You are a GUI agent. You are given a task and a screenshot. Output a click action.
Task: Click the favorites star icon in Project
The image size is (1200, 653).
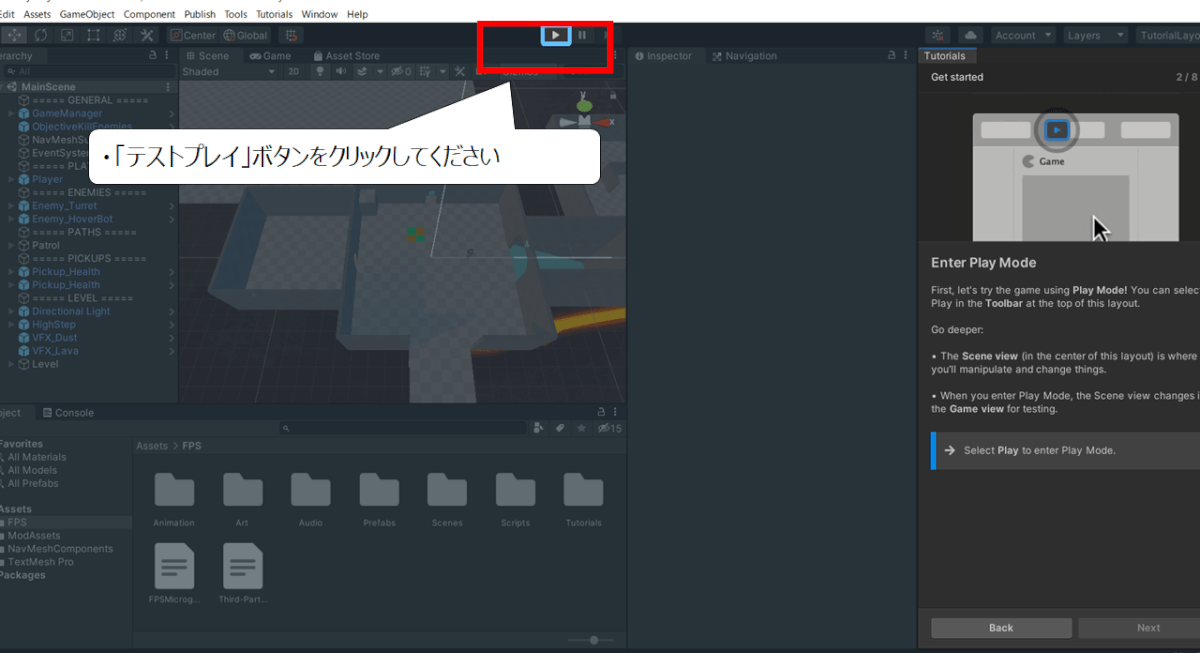coord(581,428)
